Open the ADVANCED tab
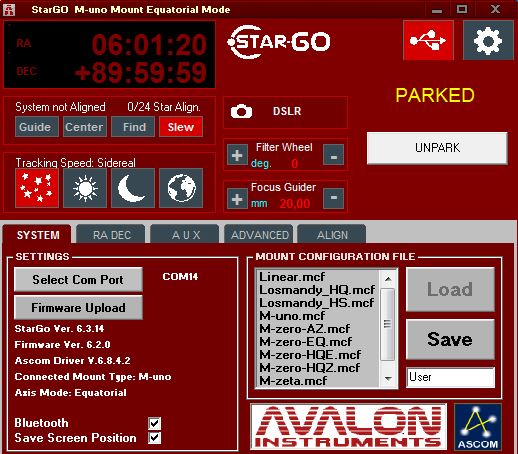This screenshot has width=518, height=454. pyautogui.click(x=259, y=235)
